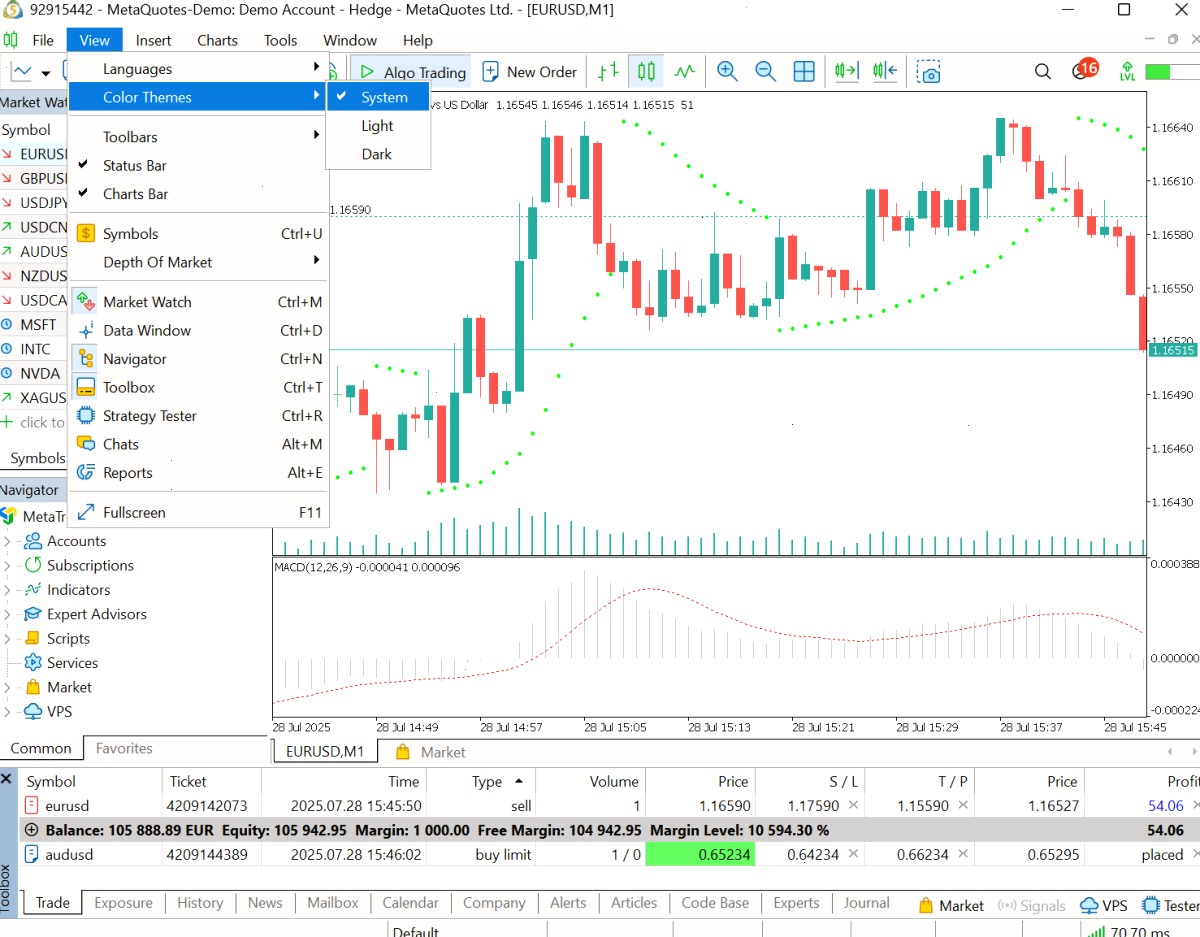
Task: Click the Market chart tab
Action: [431, 752]
